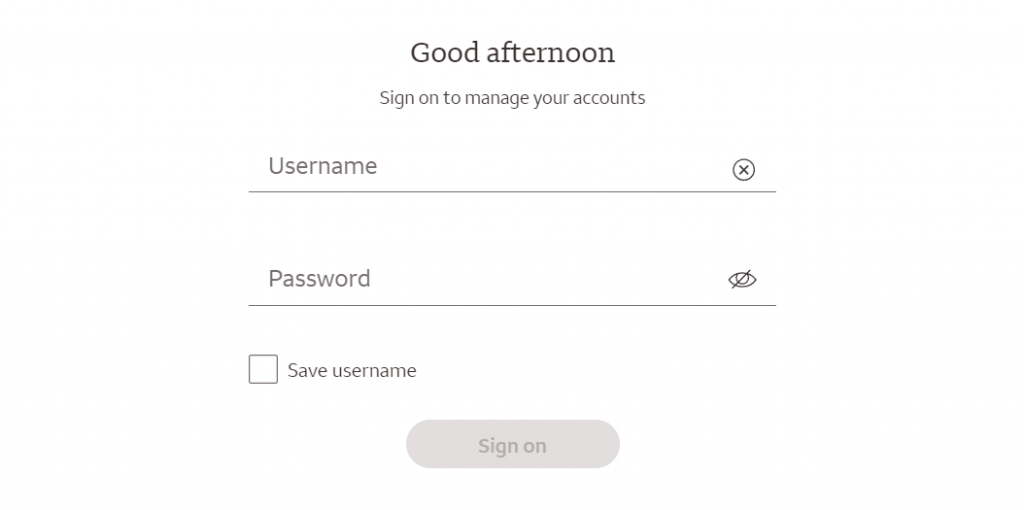Reveal typed password with the eye icon
1024x510 pixels.
pos(742,279)
